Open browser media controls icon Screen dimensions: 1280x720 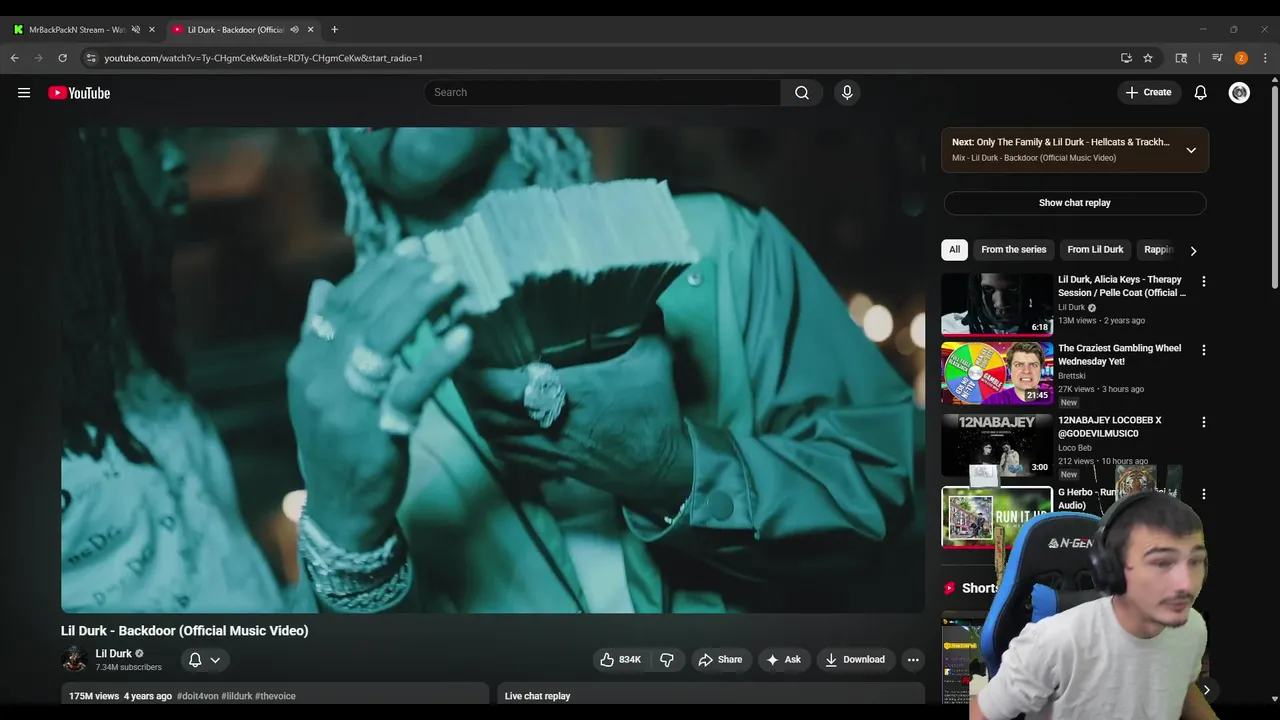coord(1217,58)
